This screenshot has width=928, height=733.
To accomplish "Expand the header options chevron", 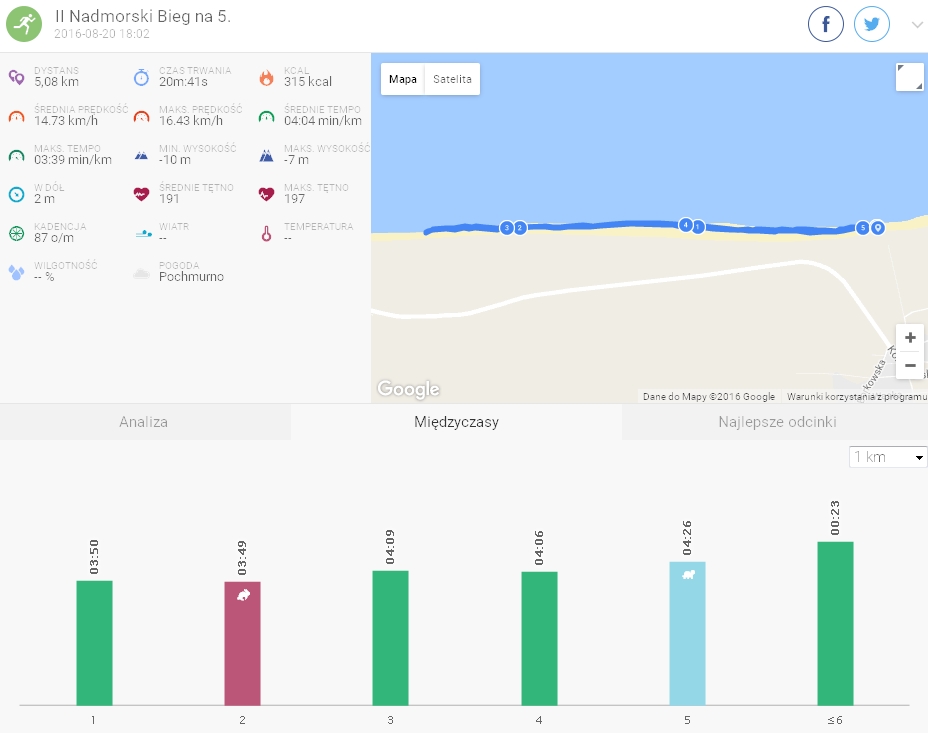I will pyautogui.click(x=916, y=25).
